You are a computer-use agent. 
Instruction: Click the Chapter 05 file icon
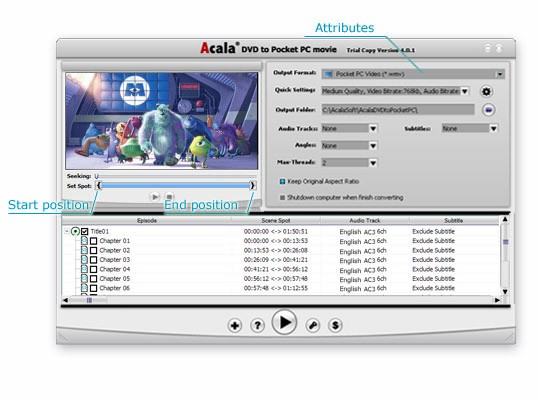[x=84, y=278]
